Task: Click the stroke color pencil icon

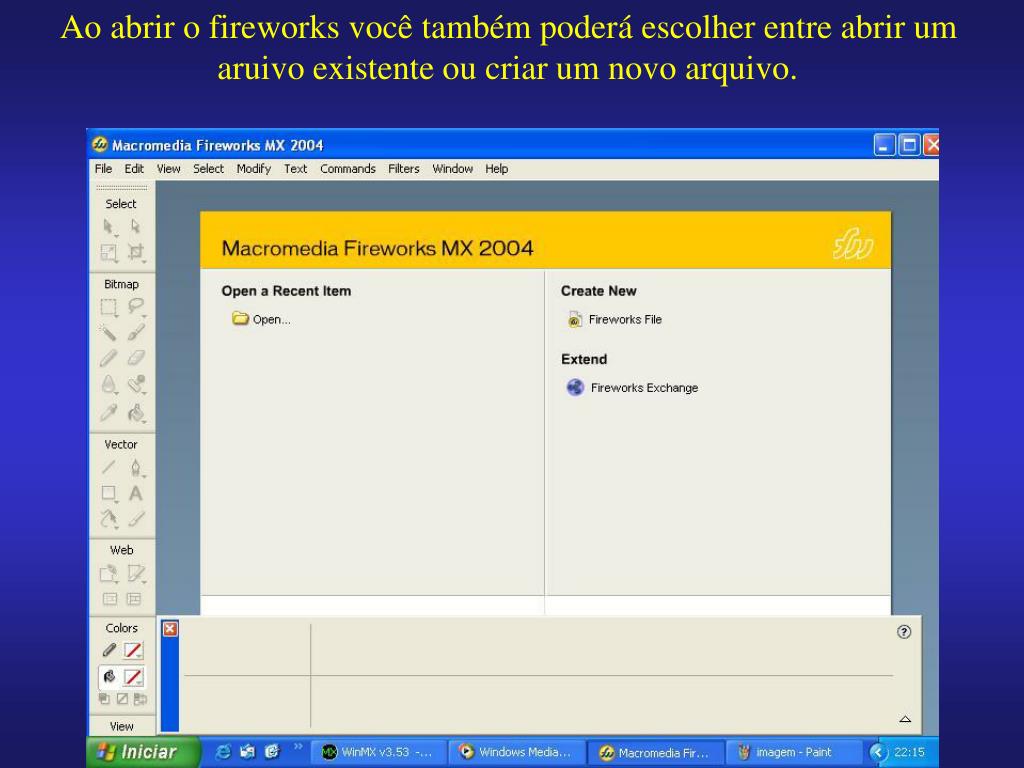Action: click(109, 650)
